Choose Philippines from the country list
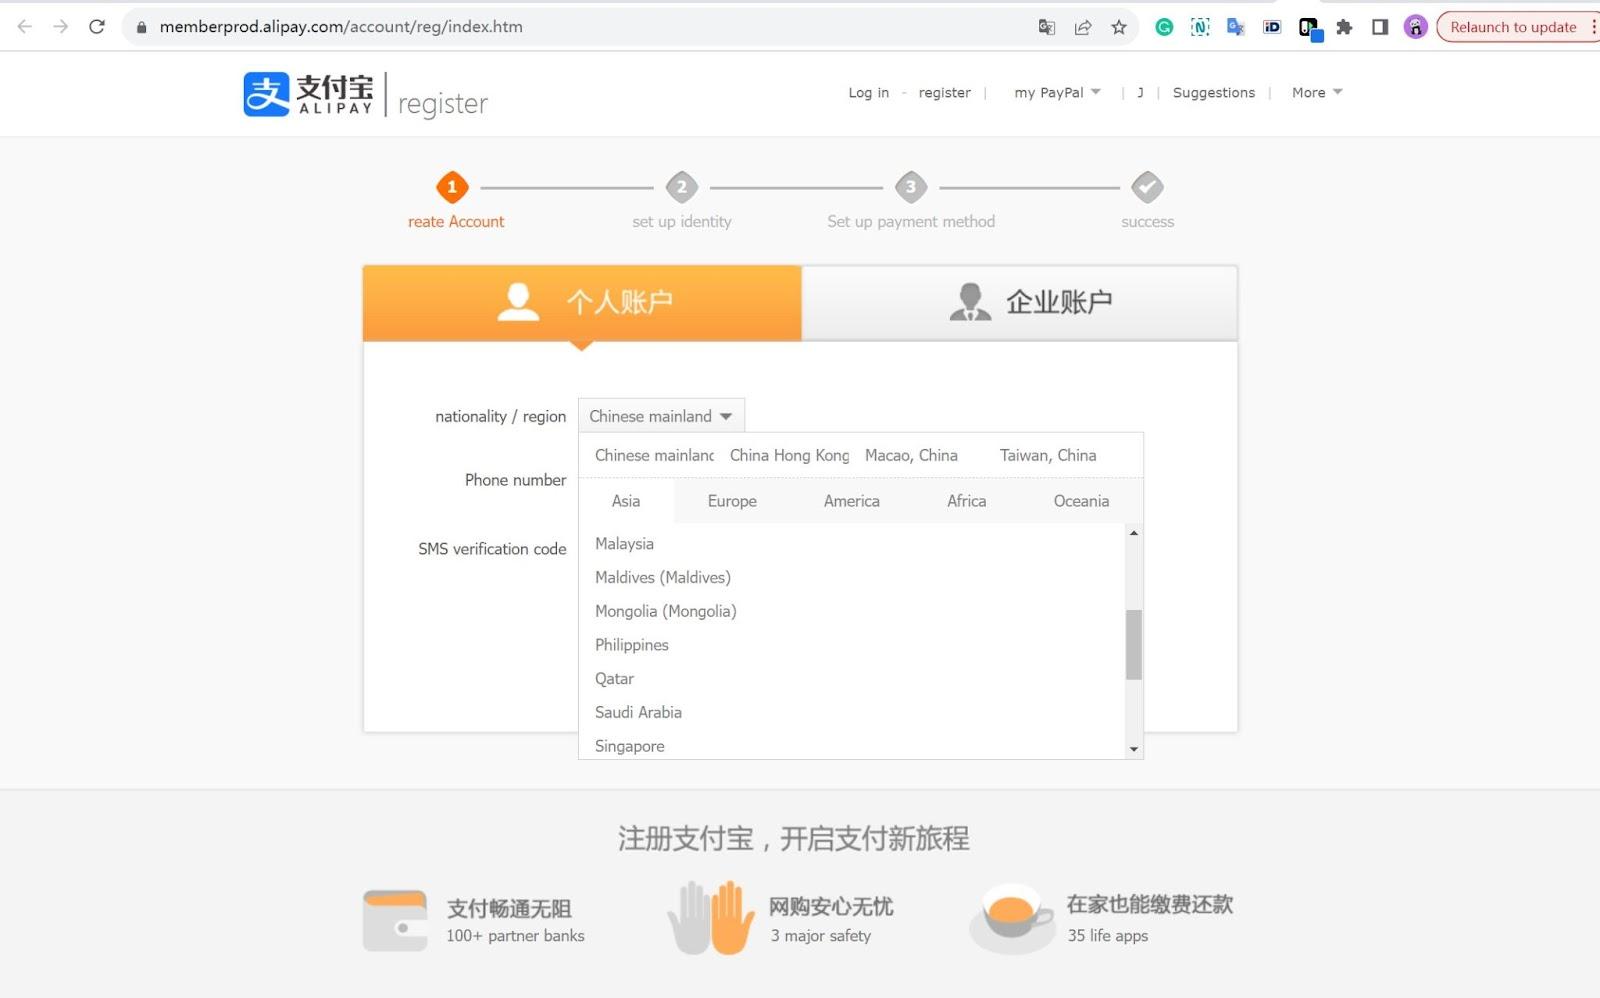Screen dimensions: 1600x998 coord(632,645)
